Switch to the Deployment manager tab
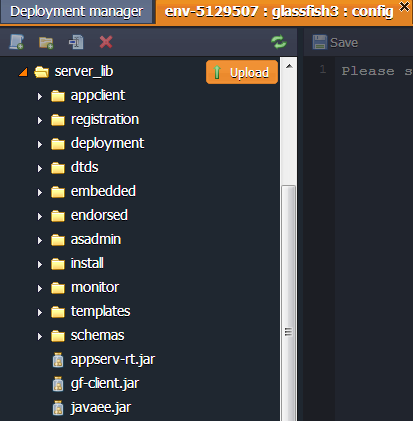 76,12
